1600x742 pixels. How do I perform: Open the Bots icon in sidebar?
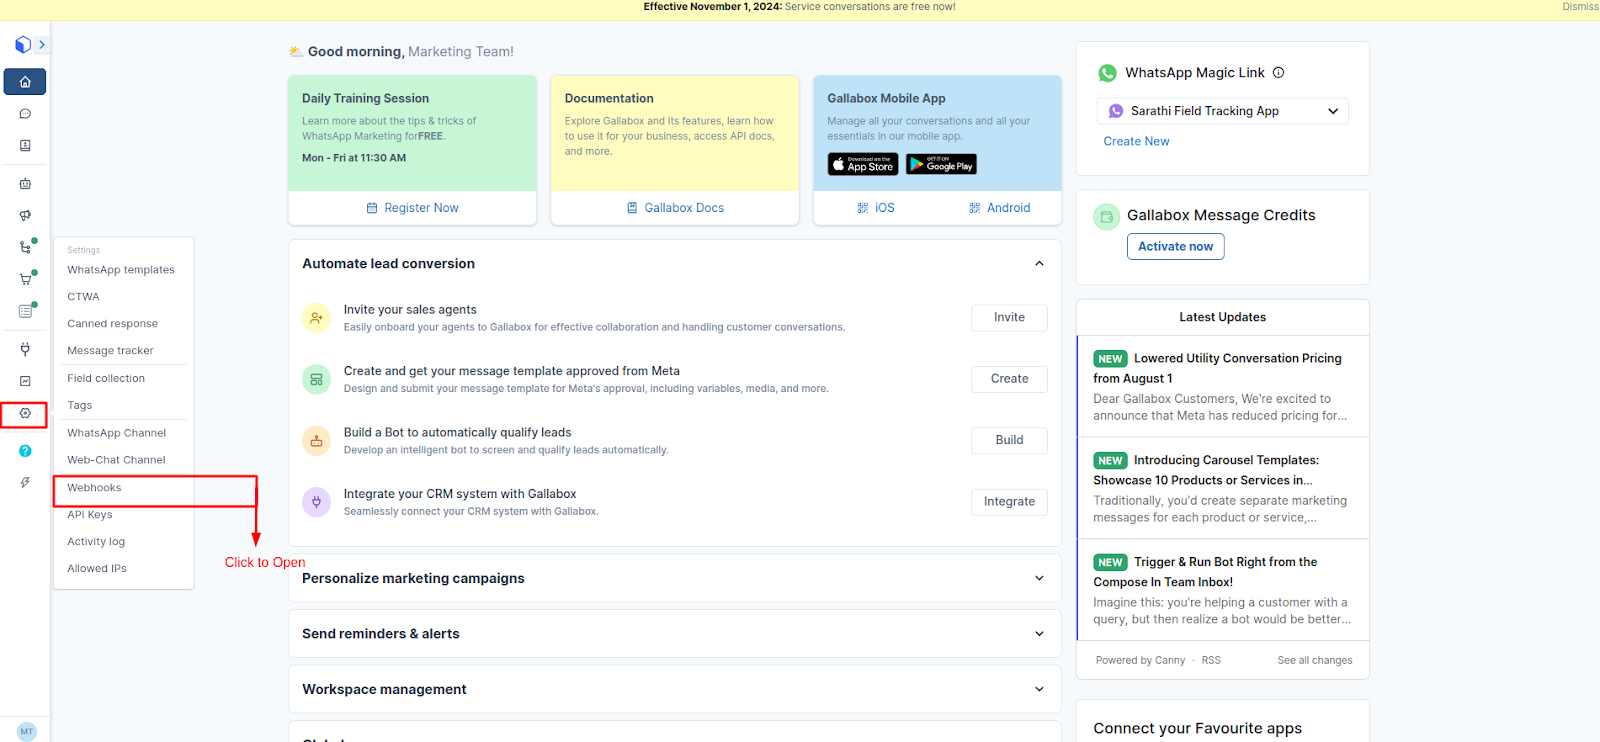[25, 184]
